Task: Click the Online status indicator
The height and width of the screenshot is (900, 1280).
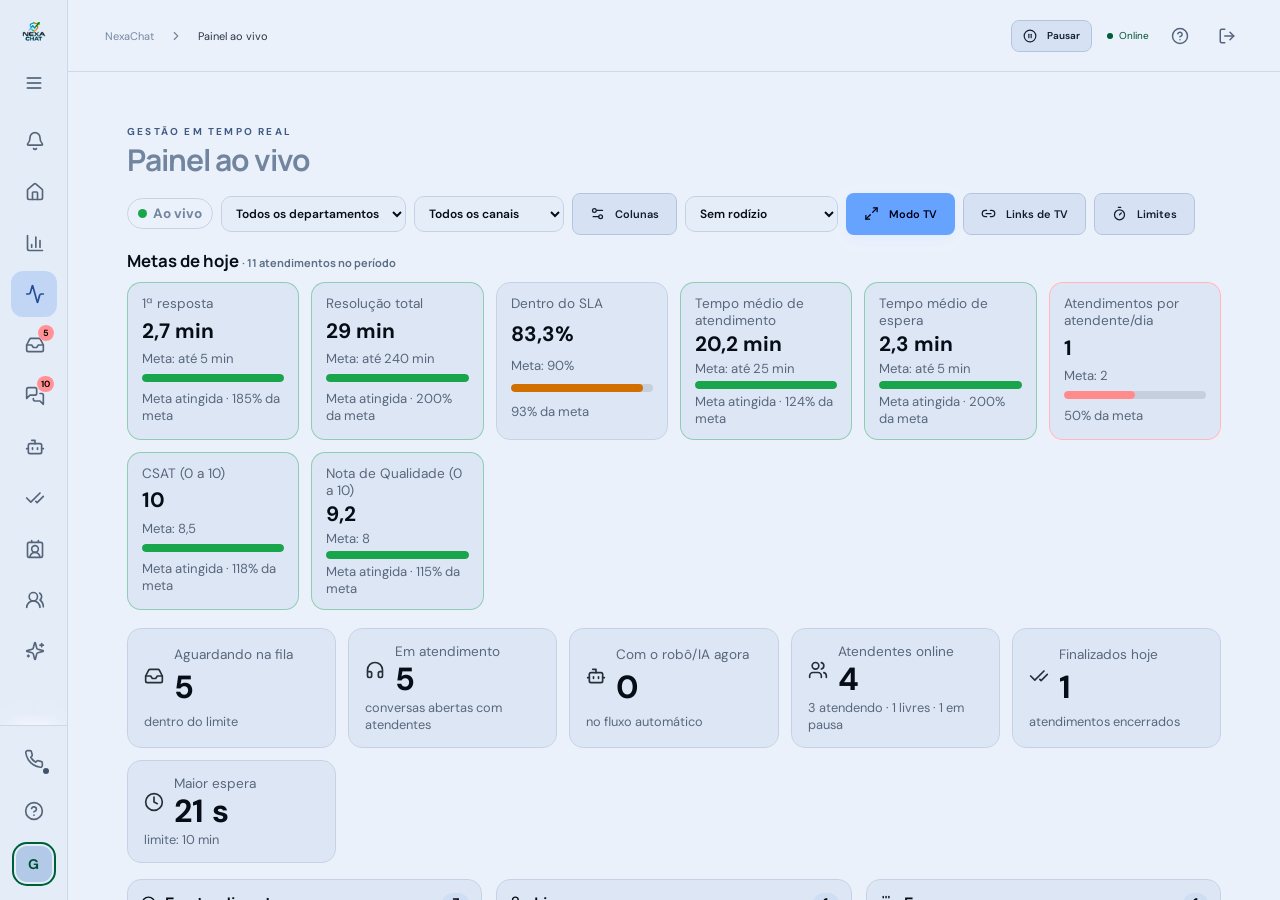Action: (1128, 36)
